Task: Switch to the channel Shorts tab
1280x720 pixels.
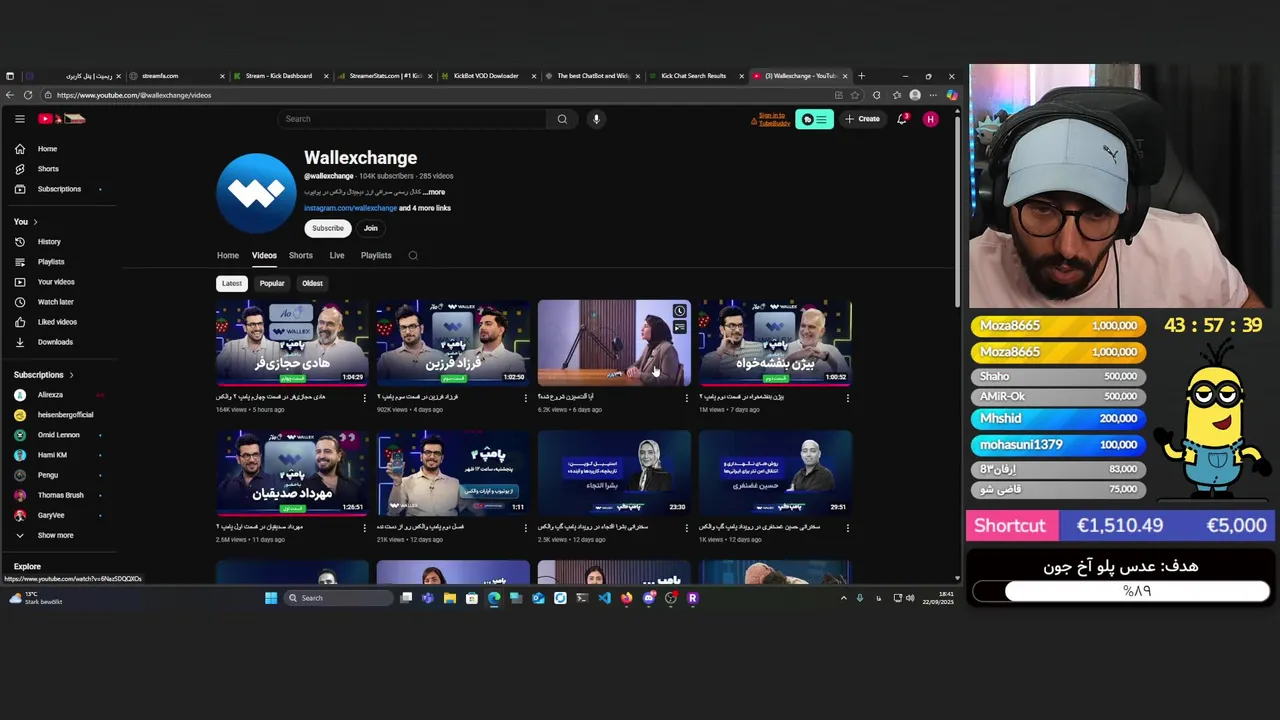Action: click(x=301, y=256)
